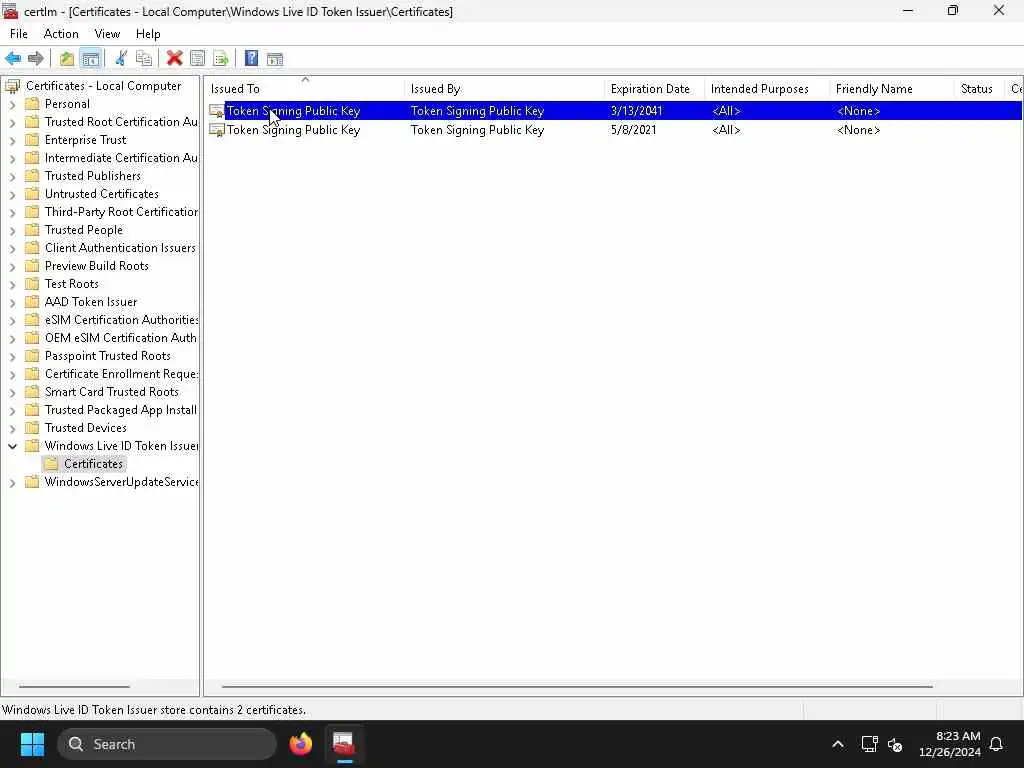Select certificate expiring 5/8/2021
Viewport: 1024px width, 768px height.
click(x=614, y=130)
